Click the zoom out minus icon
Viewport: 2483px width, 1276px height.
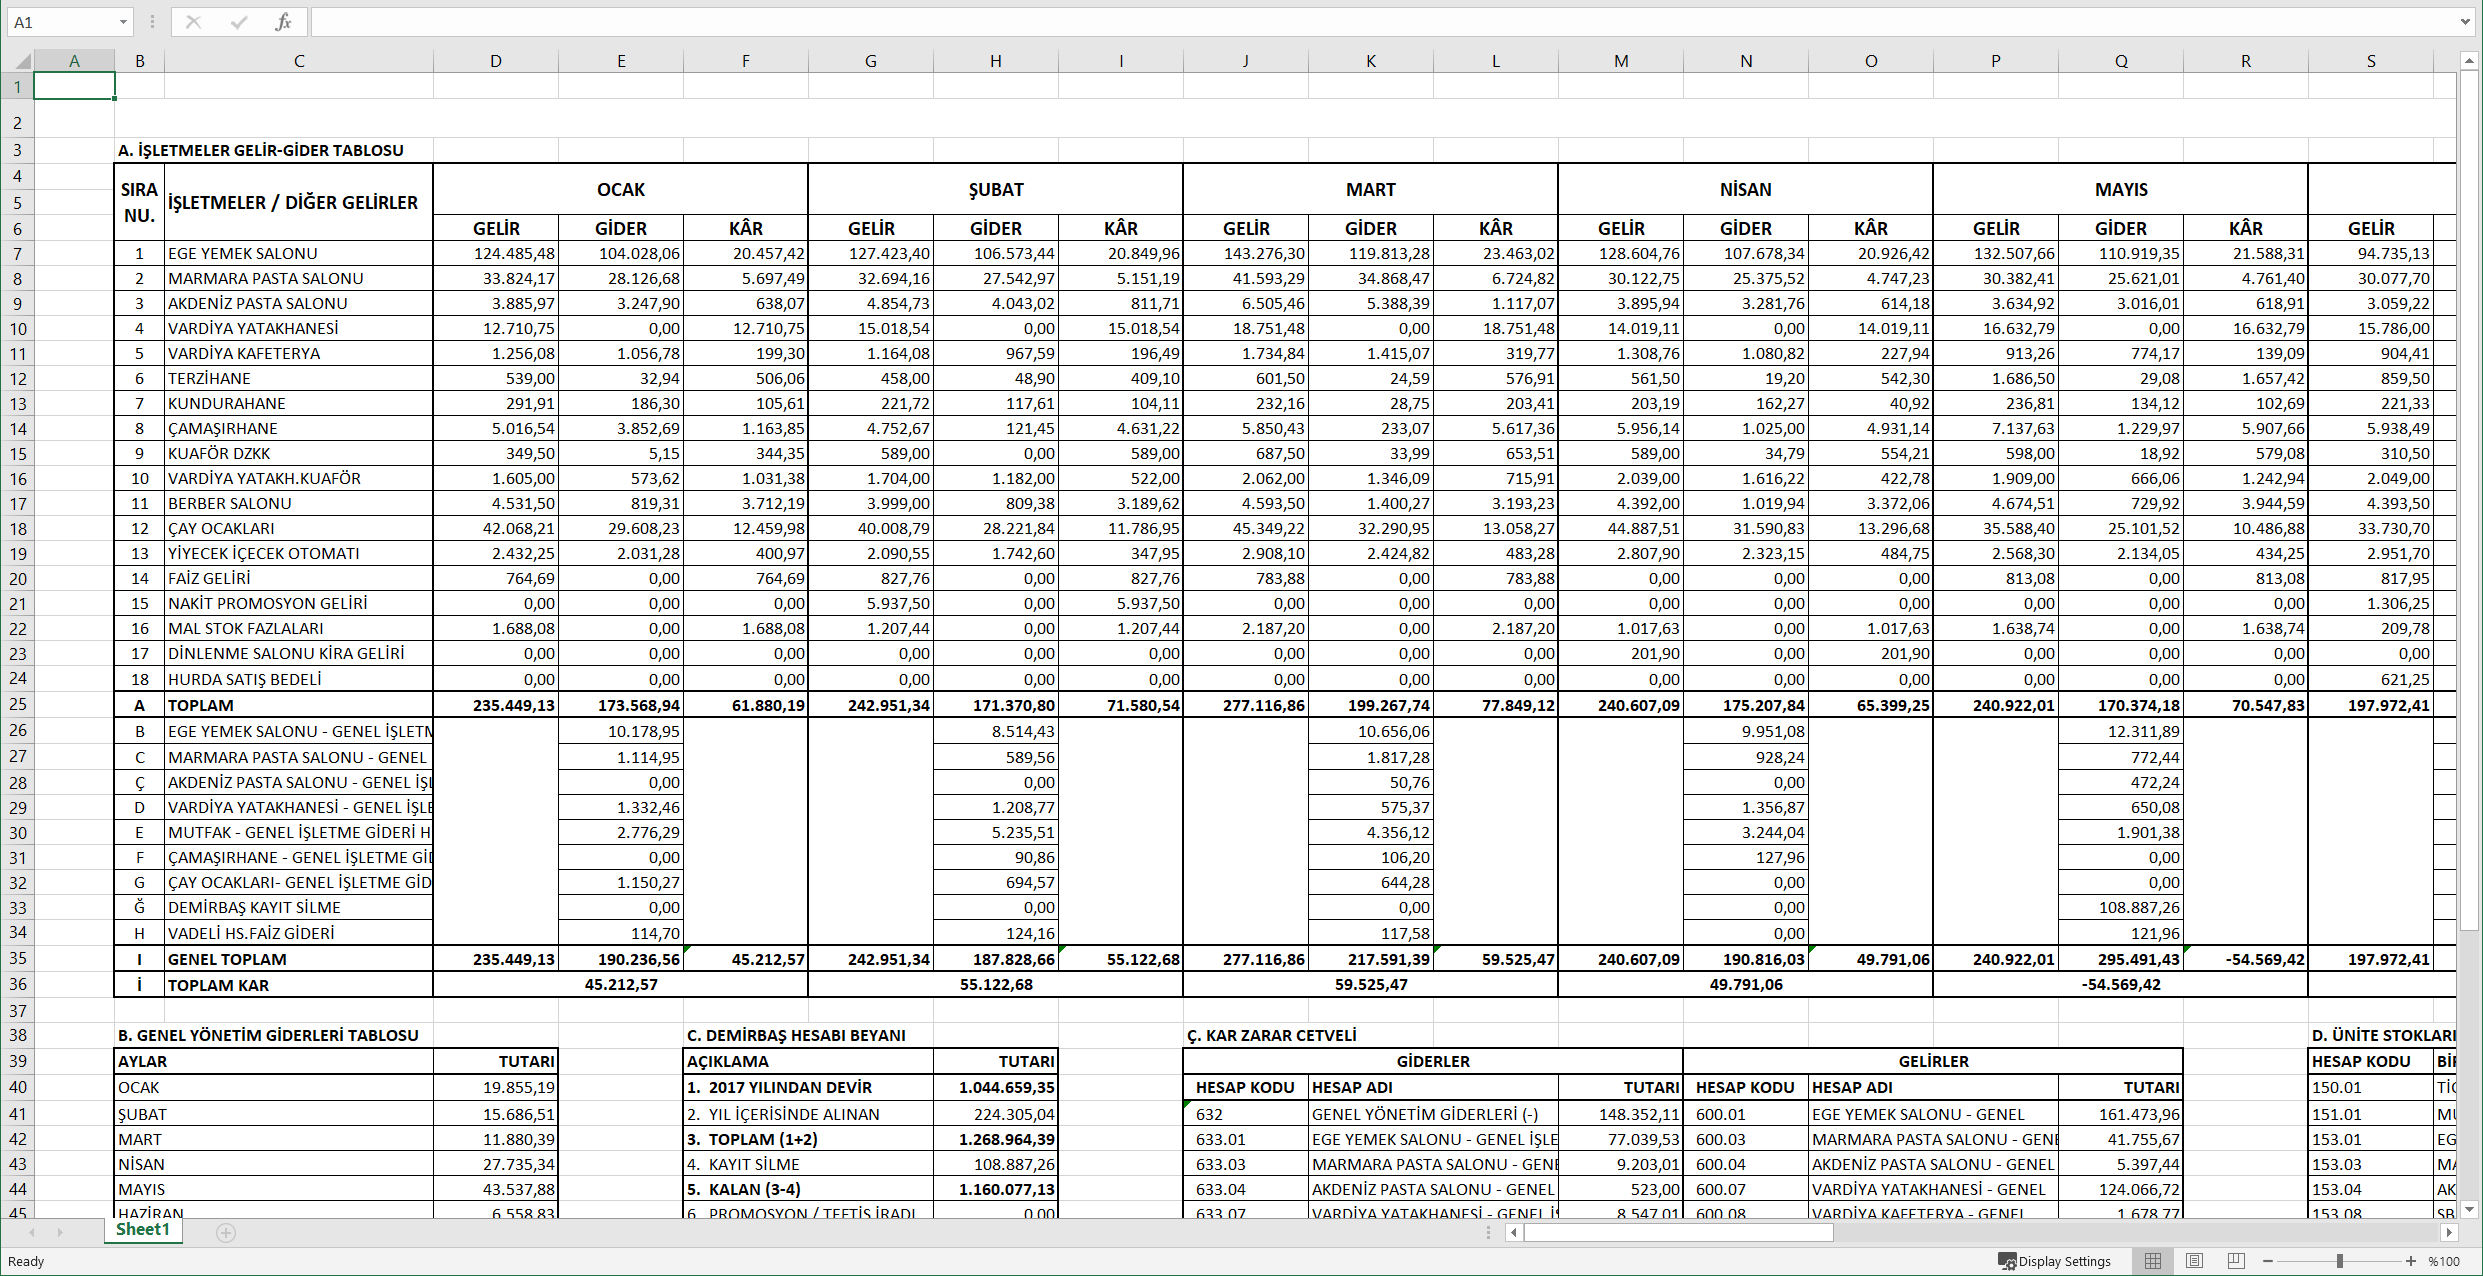(x=2268, y=1261)
